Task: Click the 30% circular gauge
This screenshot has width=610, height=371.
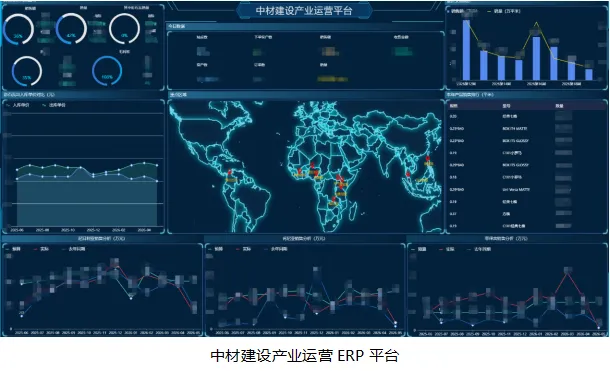Action: (x=18, y=29)
